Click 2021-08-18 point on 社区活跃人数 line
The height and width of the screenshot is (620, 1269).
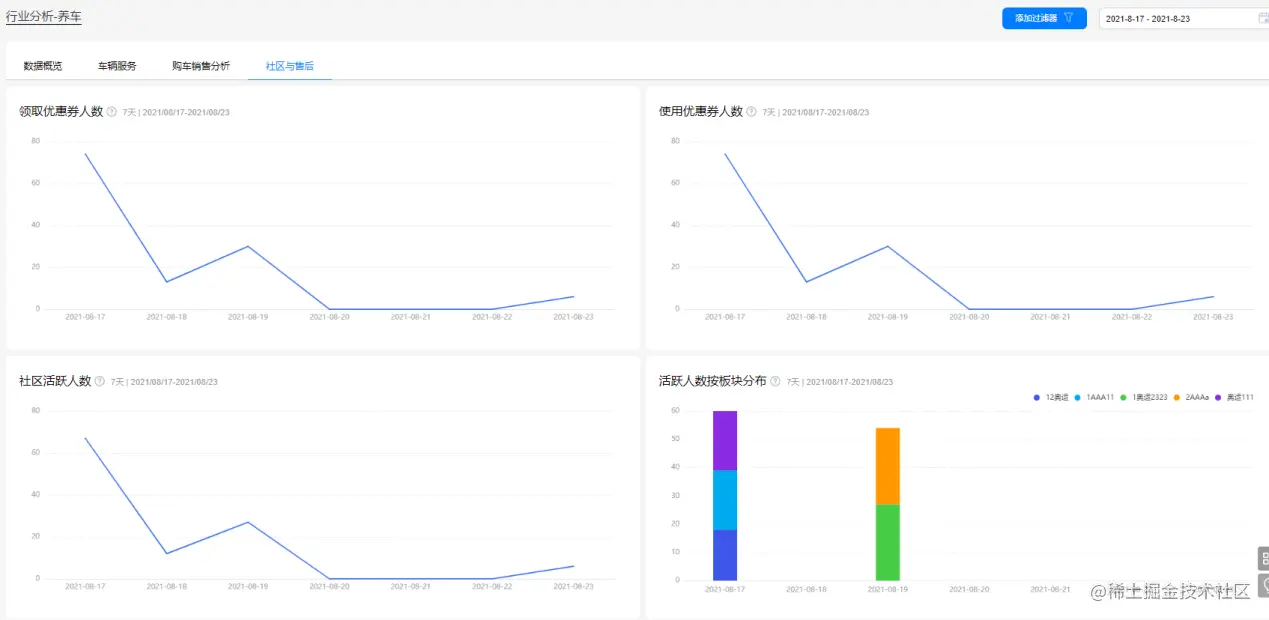point(167,553)
